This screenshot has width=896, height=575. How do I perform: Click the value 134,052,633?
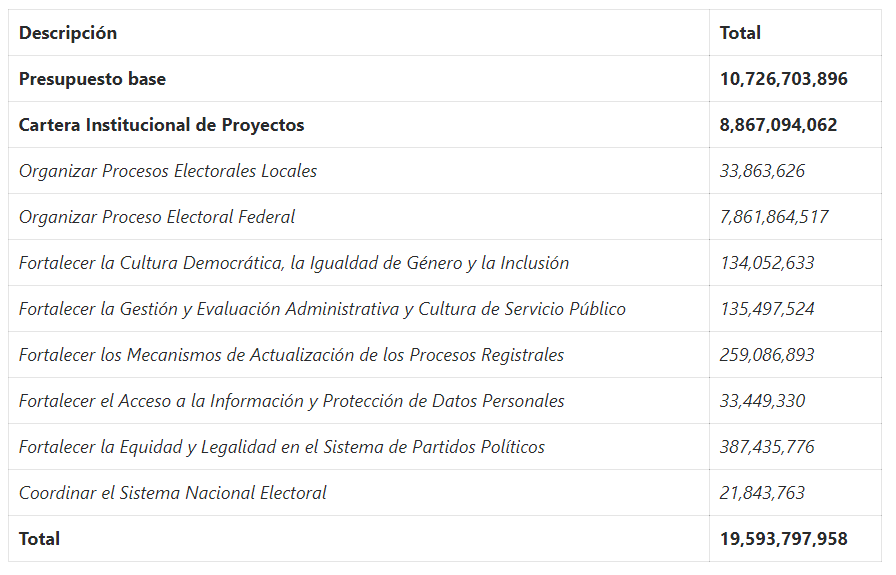click(767, 263)
